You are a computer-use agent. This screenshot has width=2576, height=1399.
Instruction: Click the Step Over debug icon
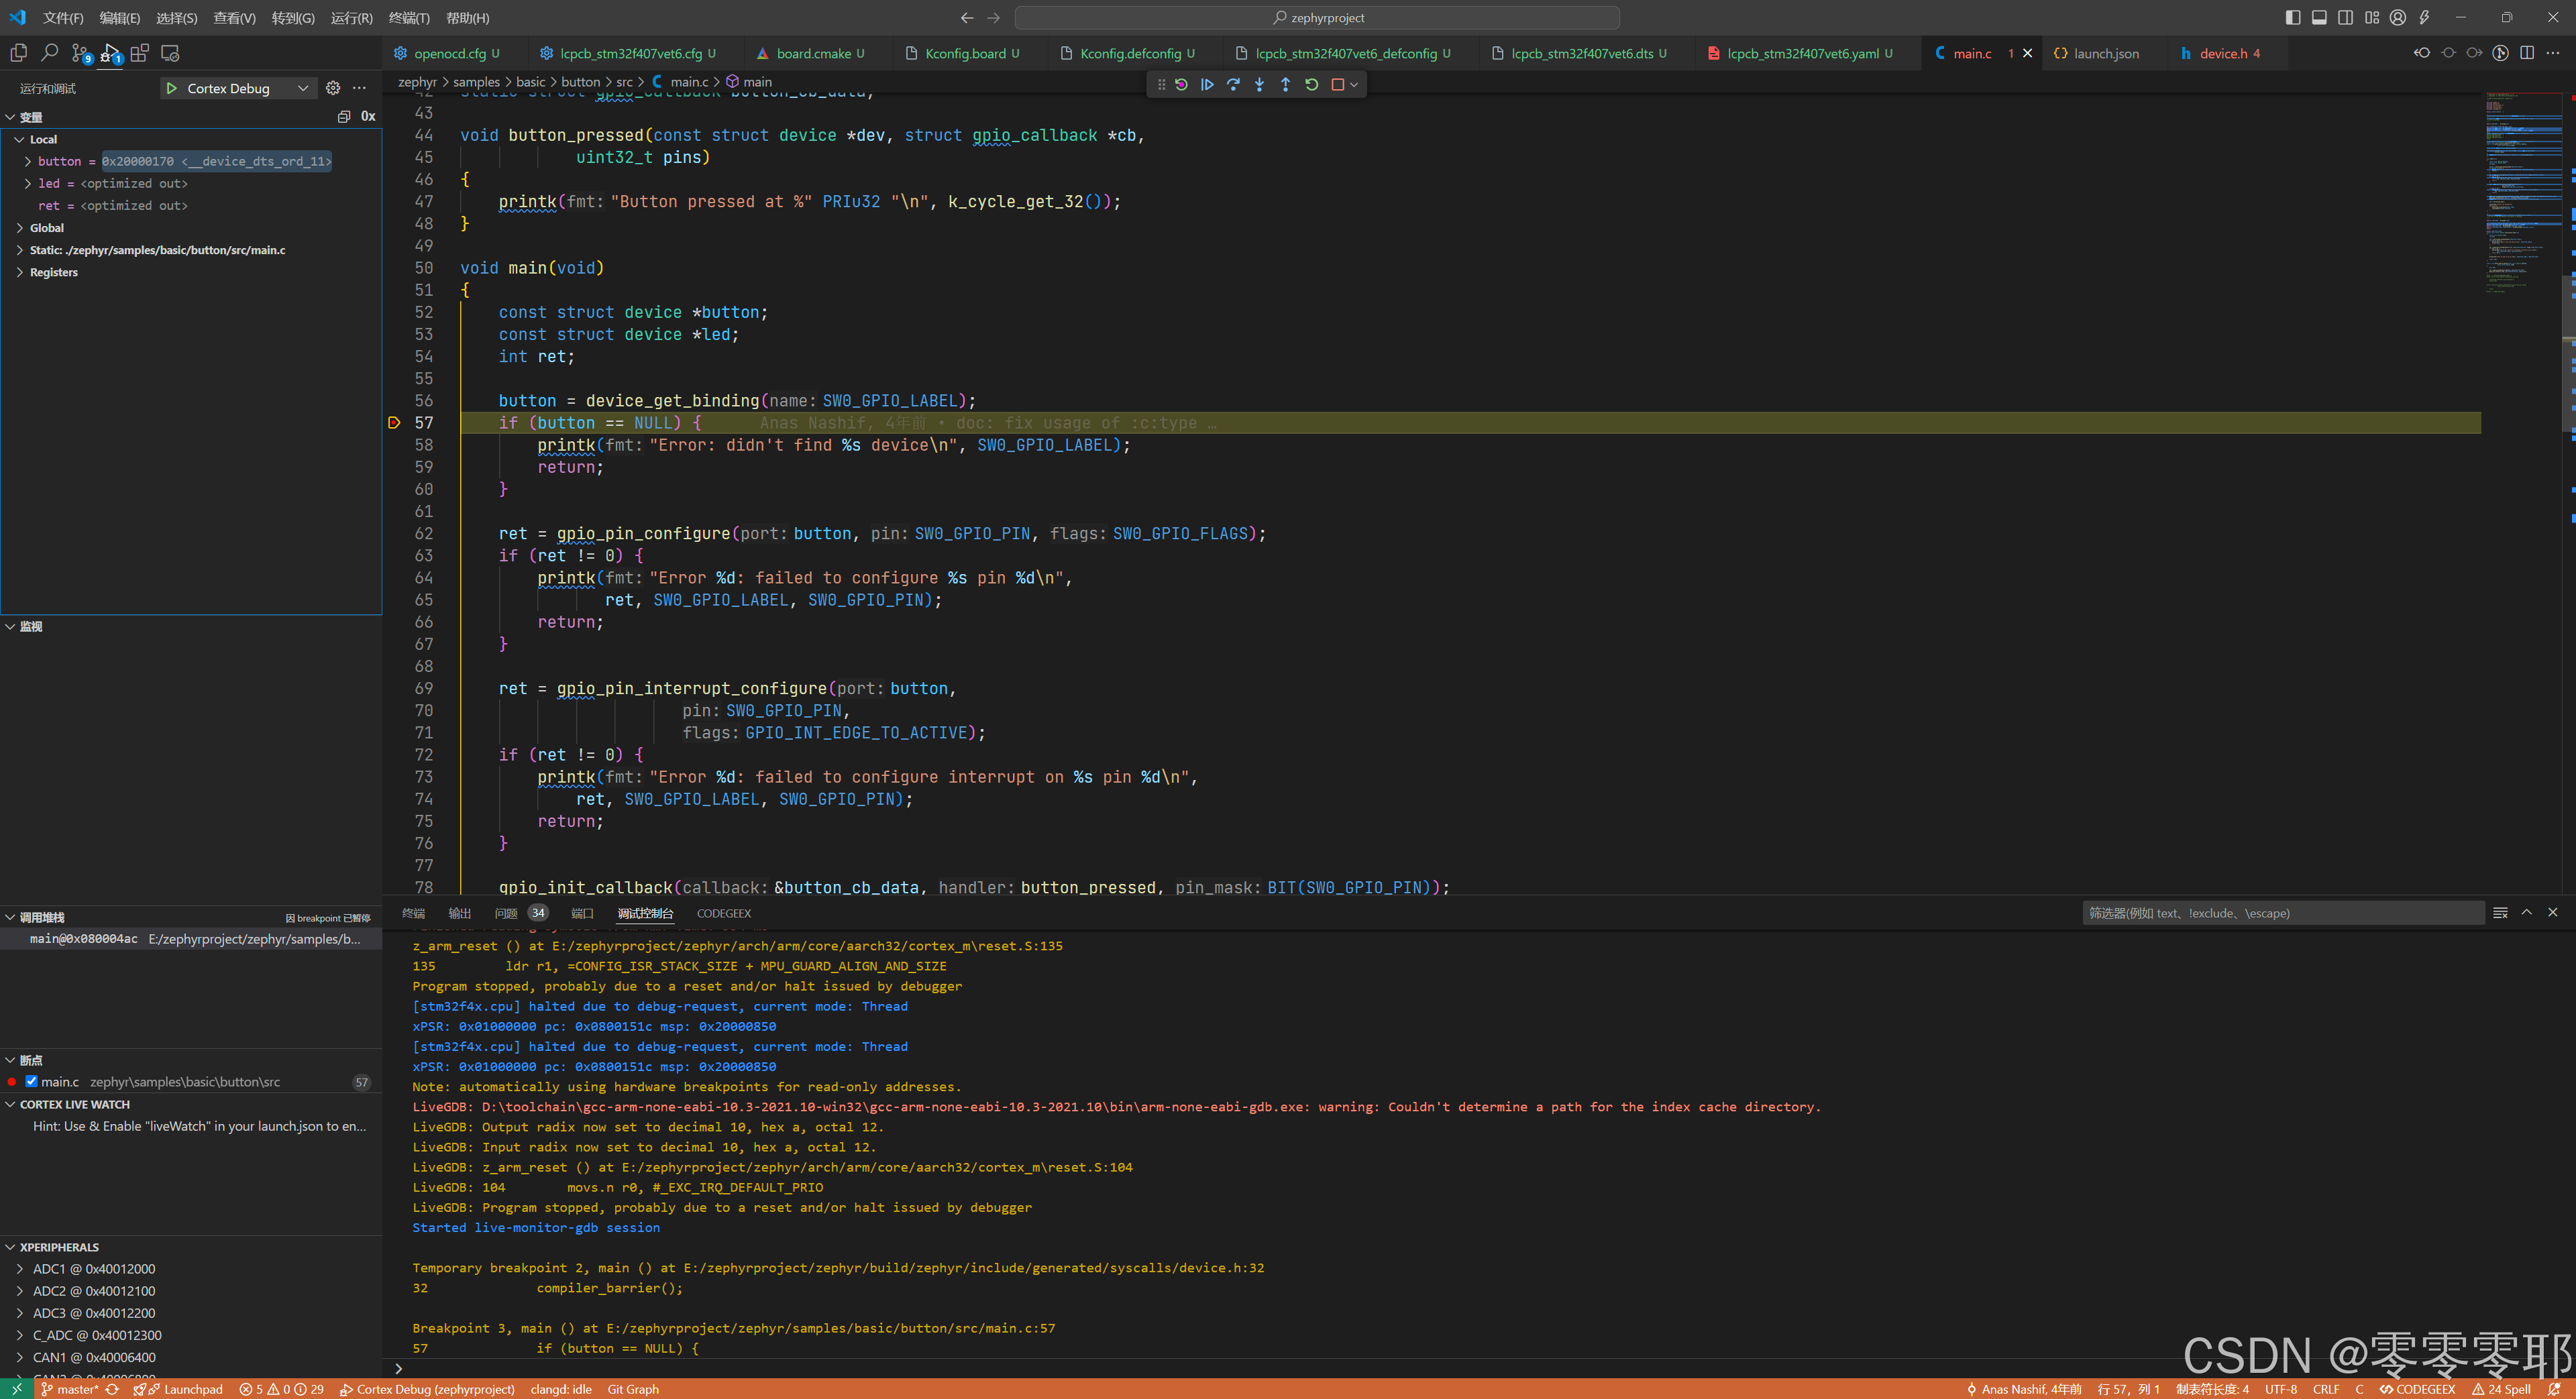coord(1233,84)
